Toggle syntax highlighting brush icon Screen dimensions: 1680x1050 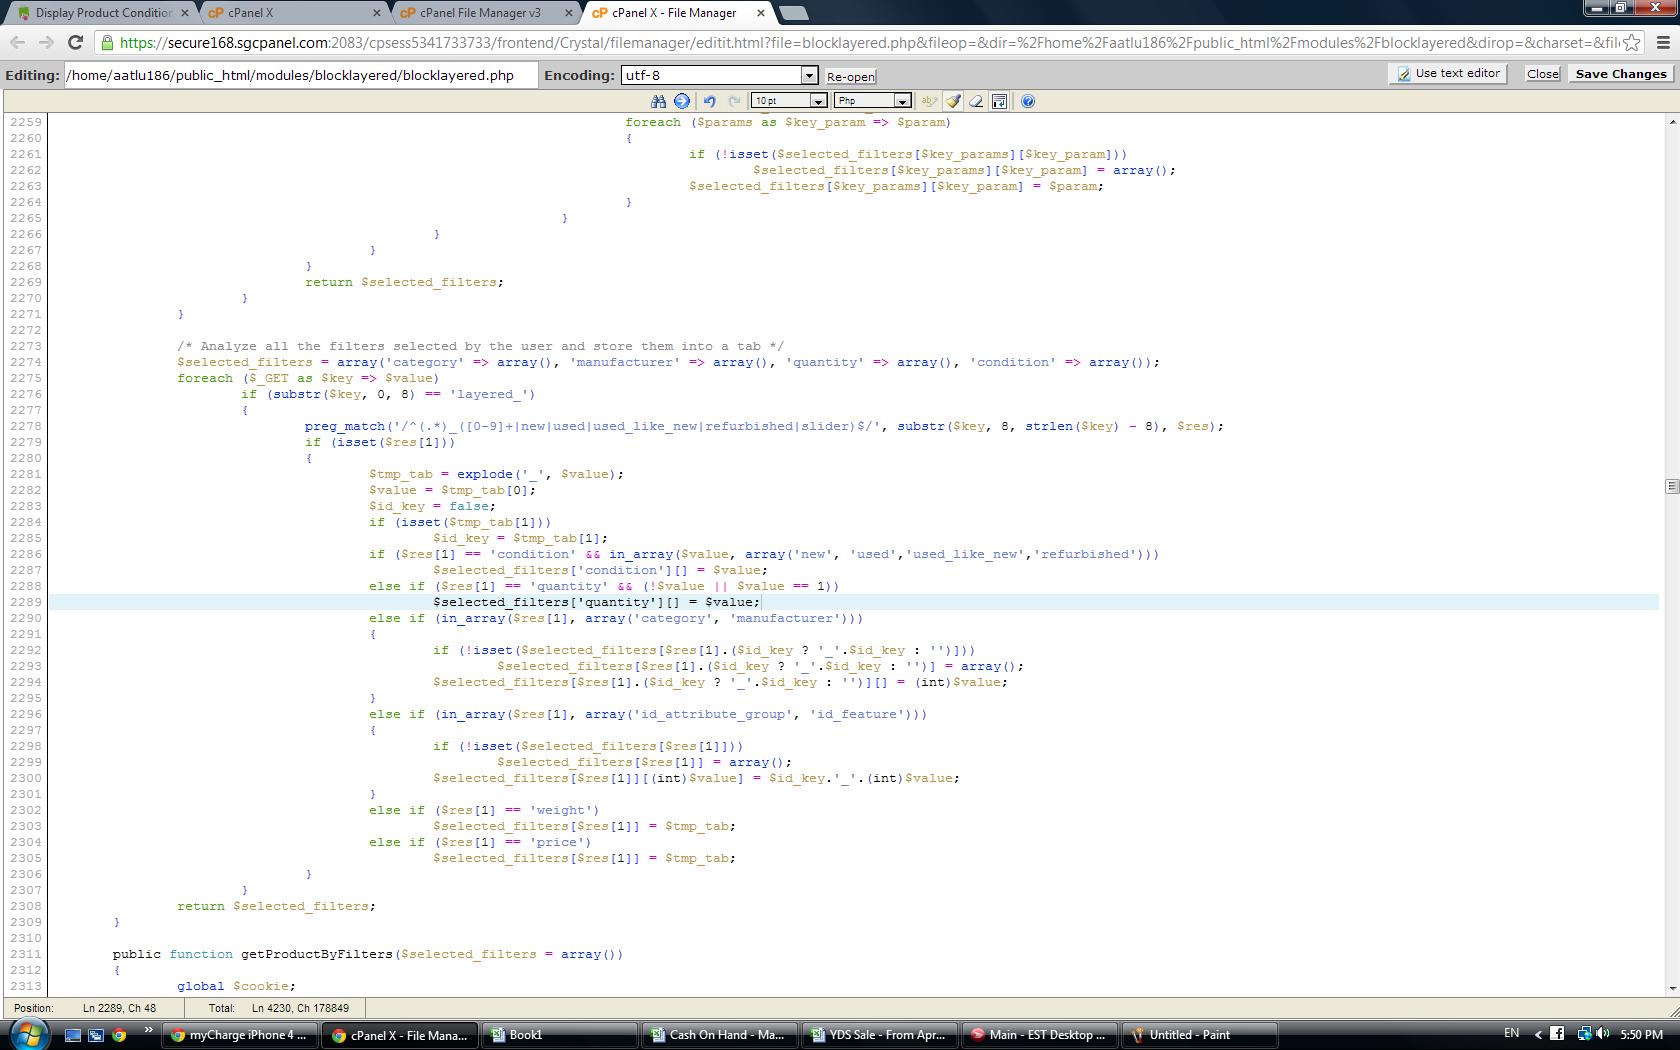953,101
